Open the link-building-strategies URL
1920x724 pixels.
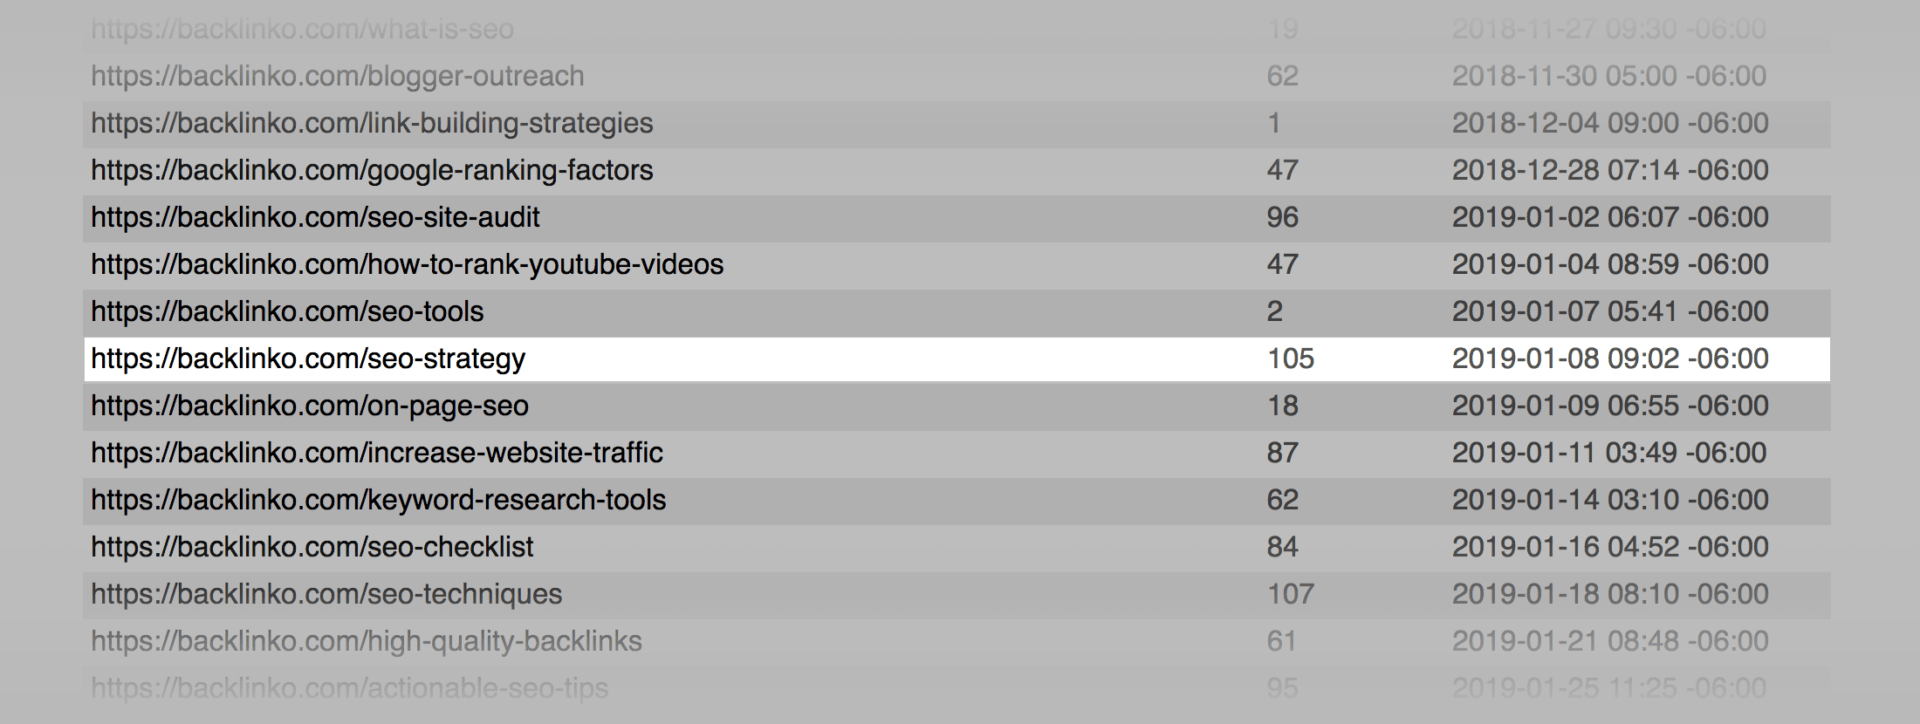(372, 124)
